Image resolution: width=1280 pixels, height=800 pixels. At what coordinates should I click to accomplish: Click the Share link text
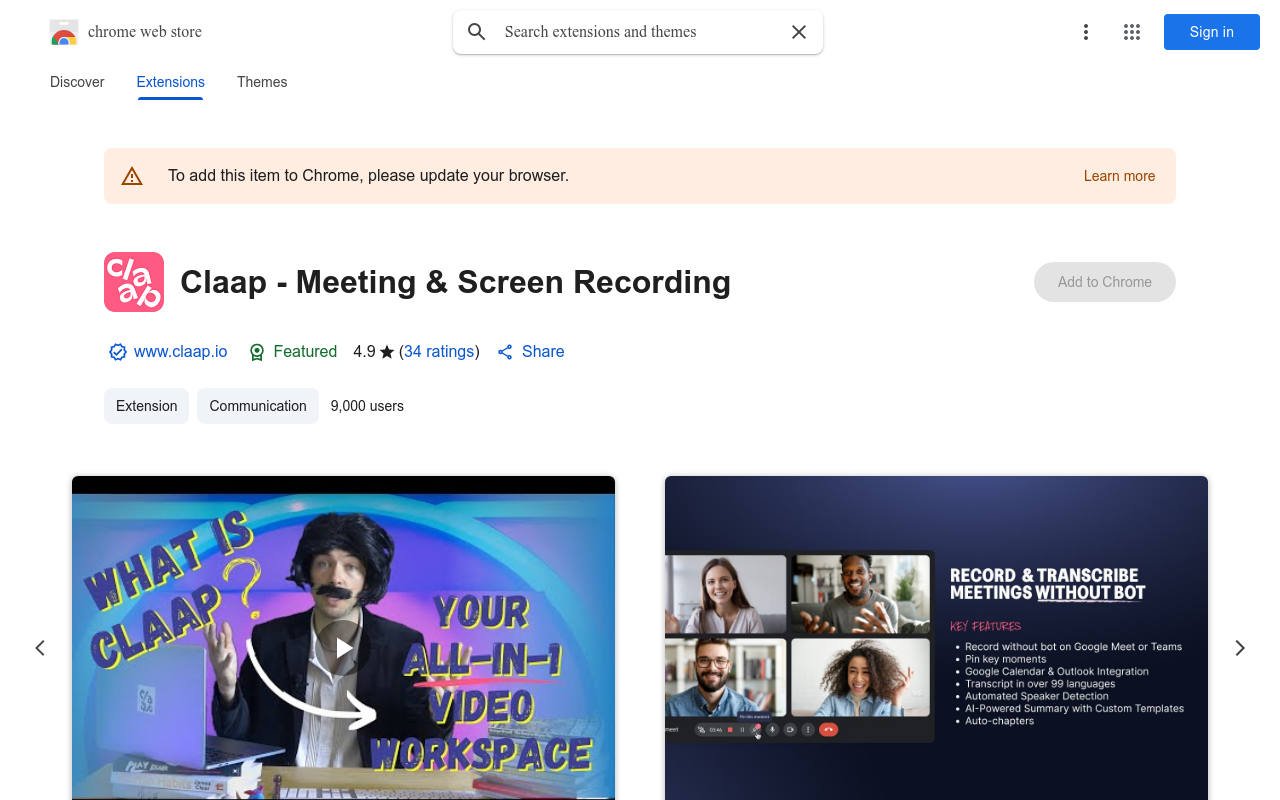543,352
